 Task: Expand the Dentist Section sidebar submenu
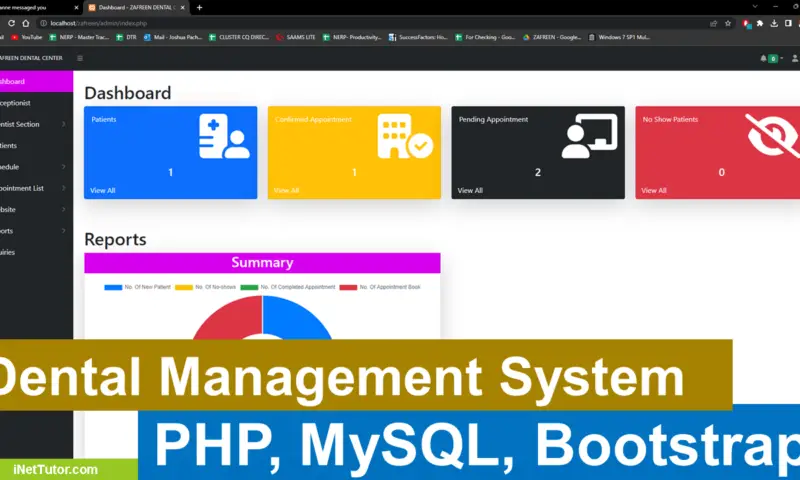click(x=33, y=124)
